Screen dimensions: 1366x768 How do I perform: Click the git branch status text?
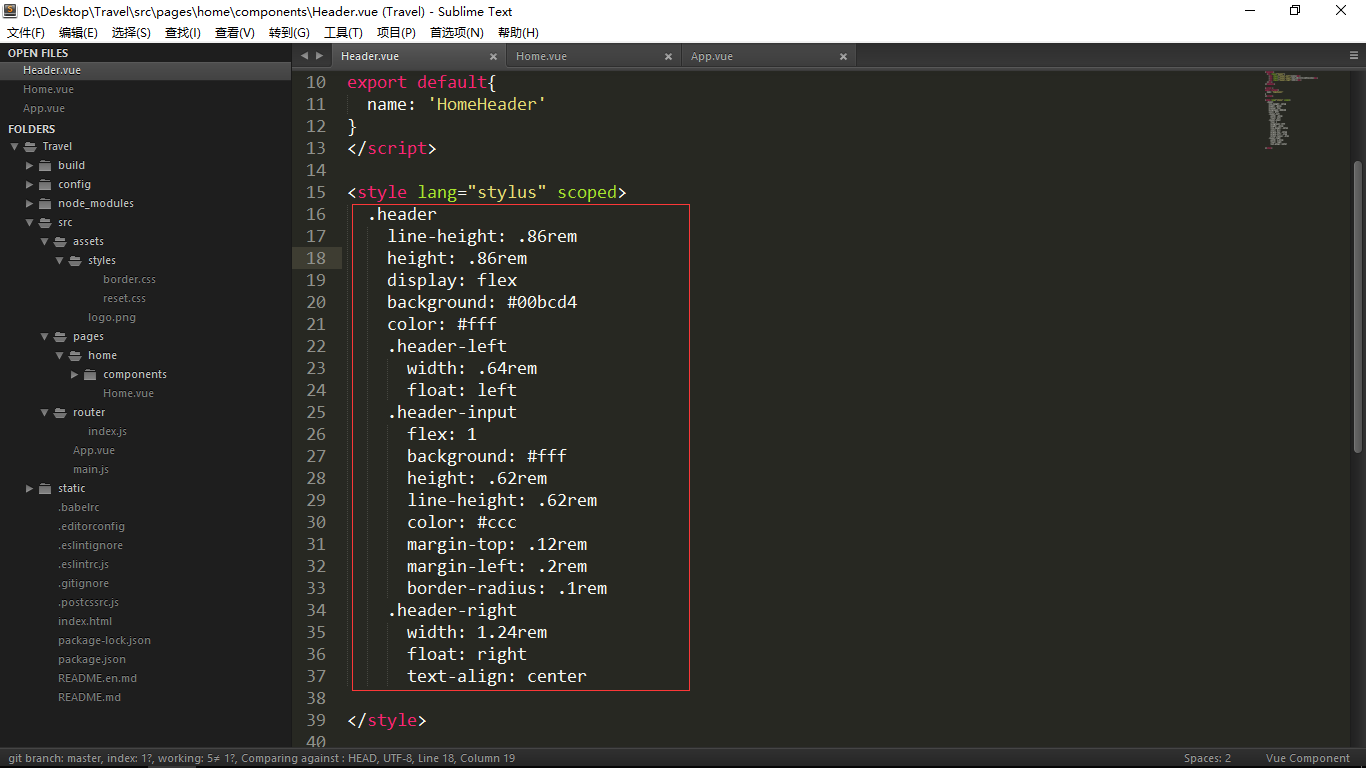tap(261, 758)
